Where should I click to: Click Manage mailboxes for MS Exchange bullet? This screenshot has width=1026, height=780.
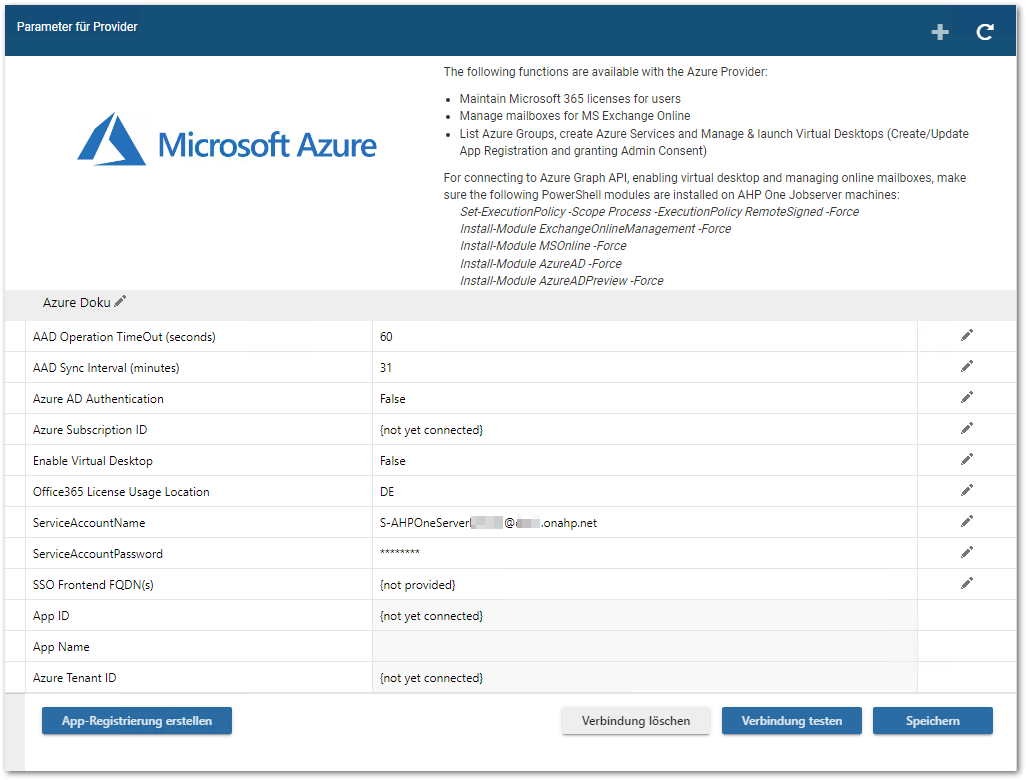click(575, 116)
